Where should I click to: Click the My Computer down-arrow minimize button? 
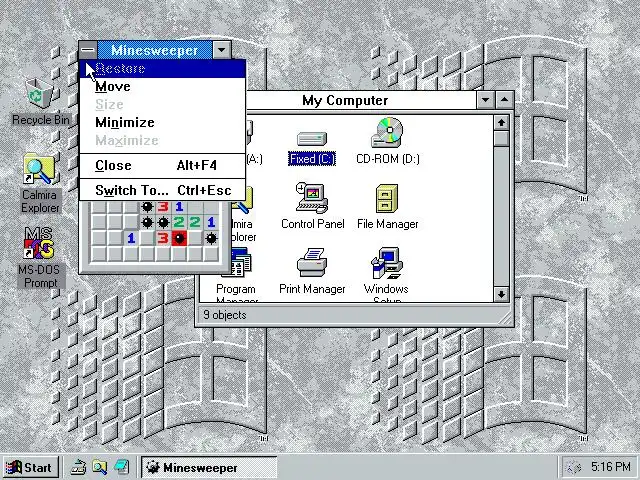[485, 100]
